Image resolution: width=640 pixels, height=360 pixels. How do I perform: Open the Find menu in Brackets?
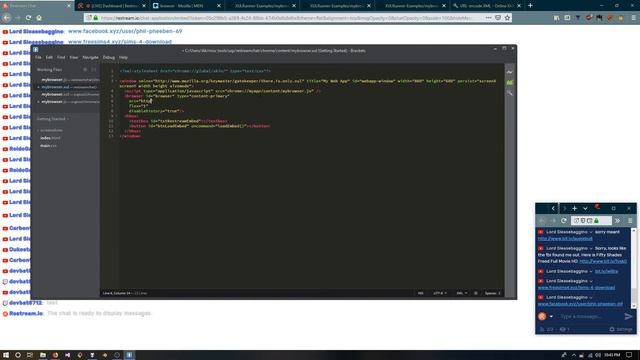point(61,58)
